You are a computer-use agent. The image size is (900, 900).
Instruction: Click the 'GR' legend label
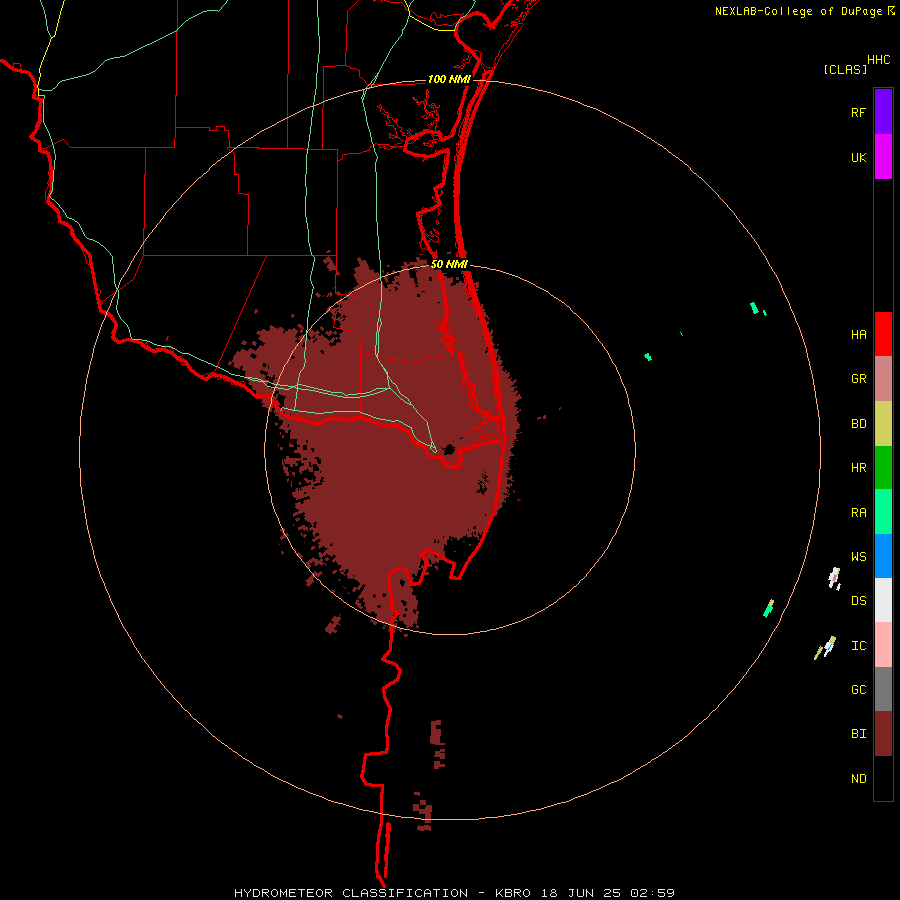[858, 379]
